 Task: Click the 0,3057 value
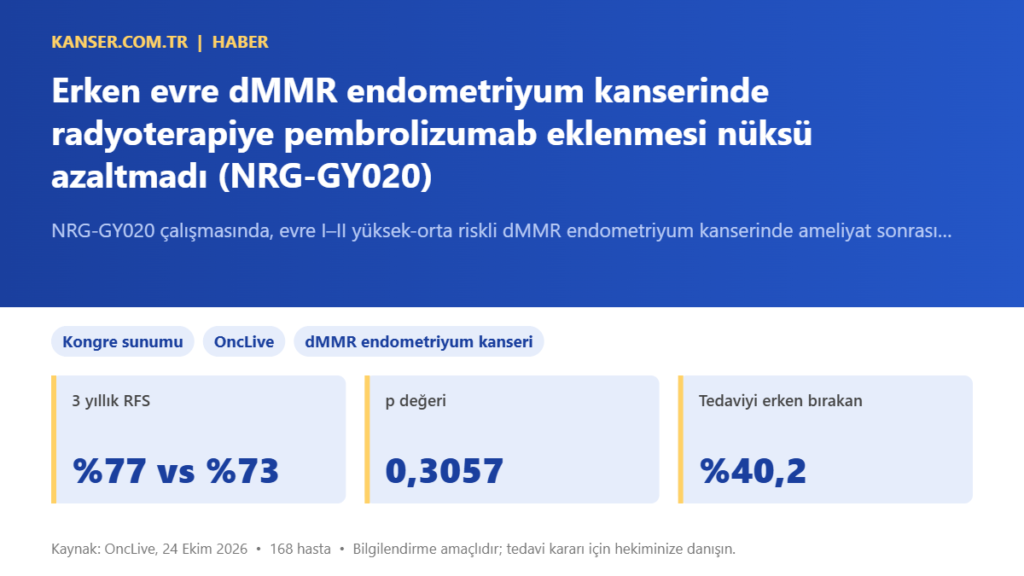coord(444,471)
